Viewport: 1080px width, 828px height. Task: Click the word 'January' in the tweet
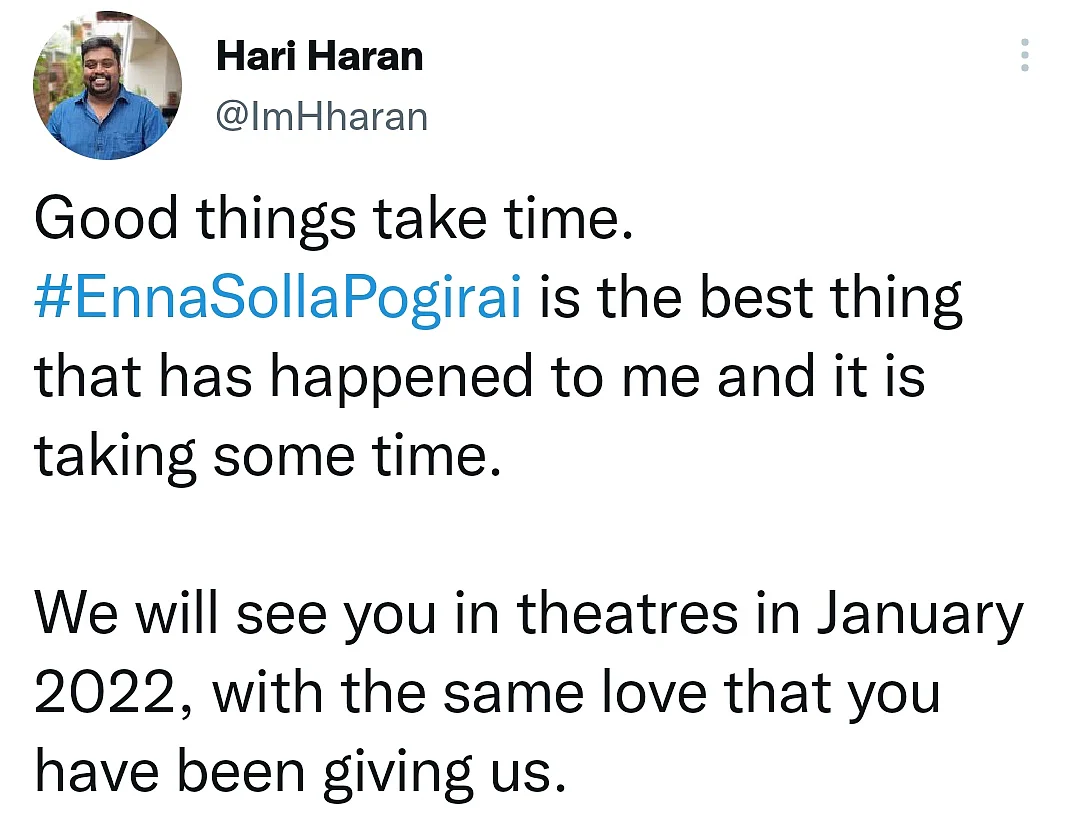click(x=921, y=614)
